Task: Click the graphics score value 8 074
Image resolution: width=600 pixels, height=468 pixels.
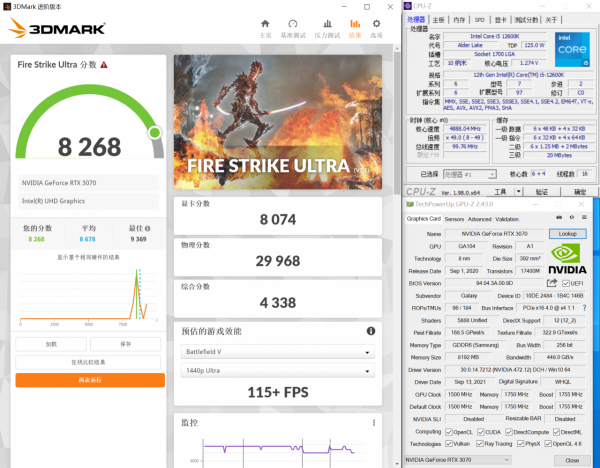Action: coord(278,220)
